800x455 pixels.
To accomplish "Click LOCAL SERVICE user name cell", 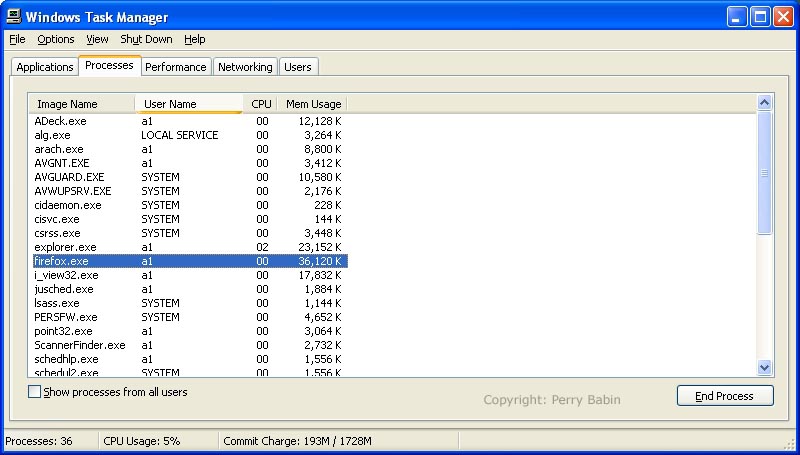I will click(x=180, y=135).
